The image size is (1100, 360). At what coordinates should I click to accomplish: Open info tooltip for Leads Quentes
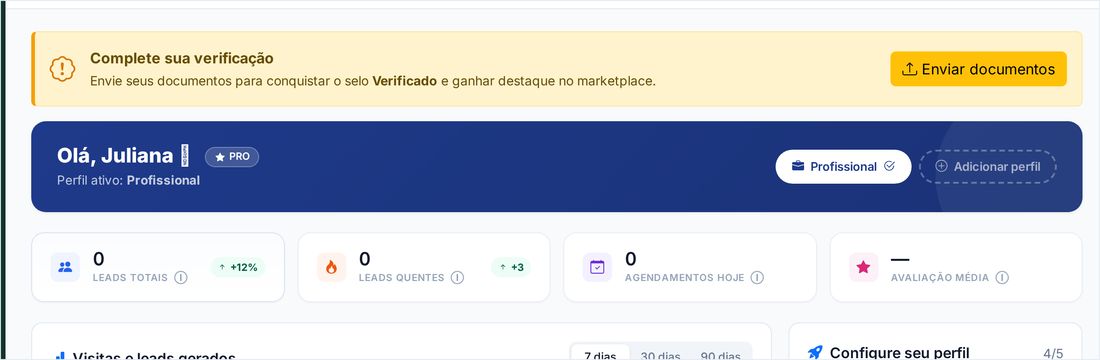457,278
